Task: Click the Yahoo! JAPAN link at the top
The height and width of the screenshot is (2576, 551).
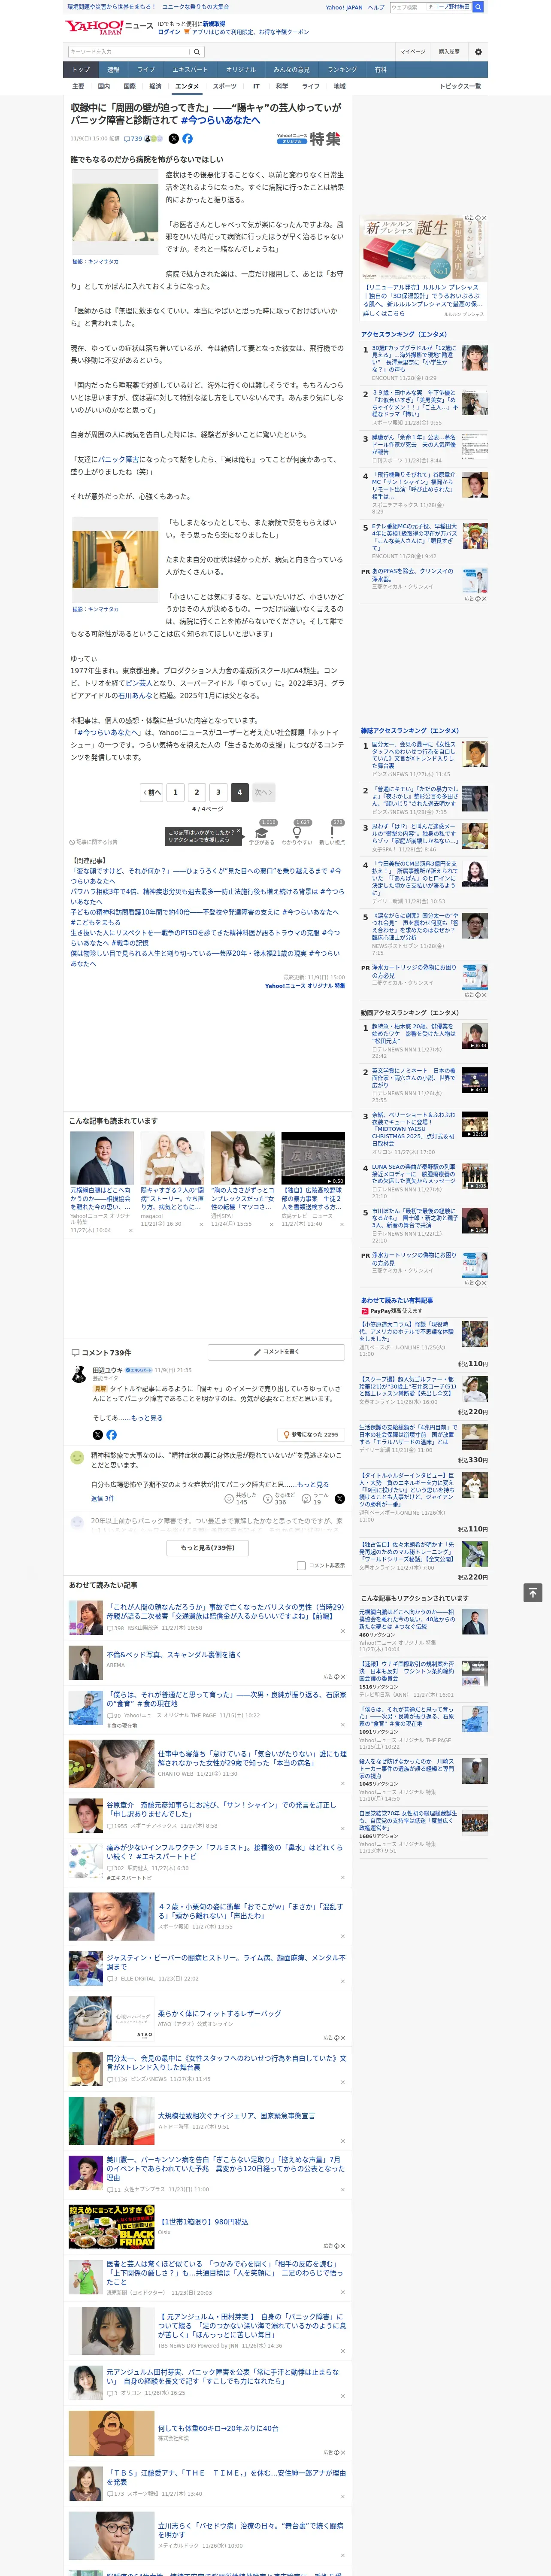Action: coord(344,7)
